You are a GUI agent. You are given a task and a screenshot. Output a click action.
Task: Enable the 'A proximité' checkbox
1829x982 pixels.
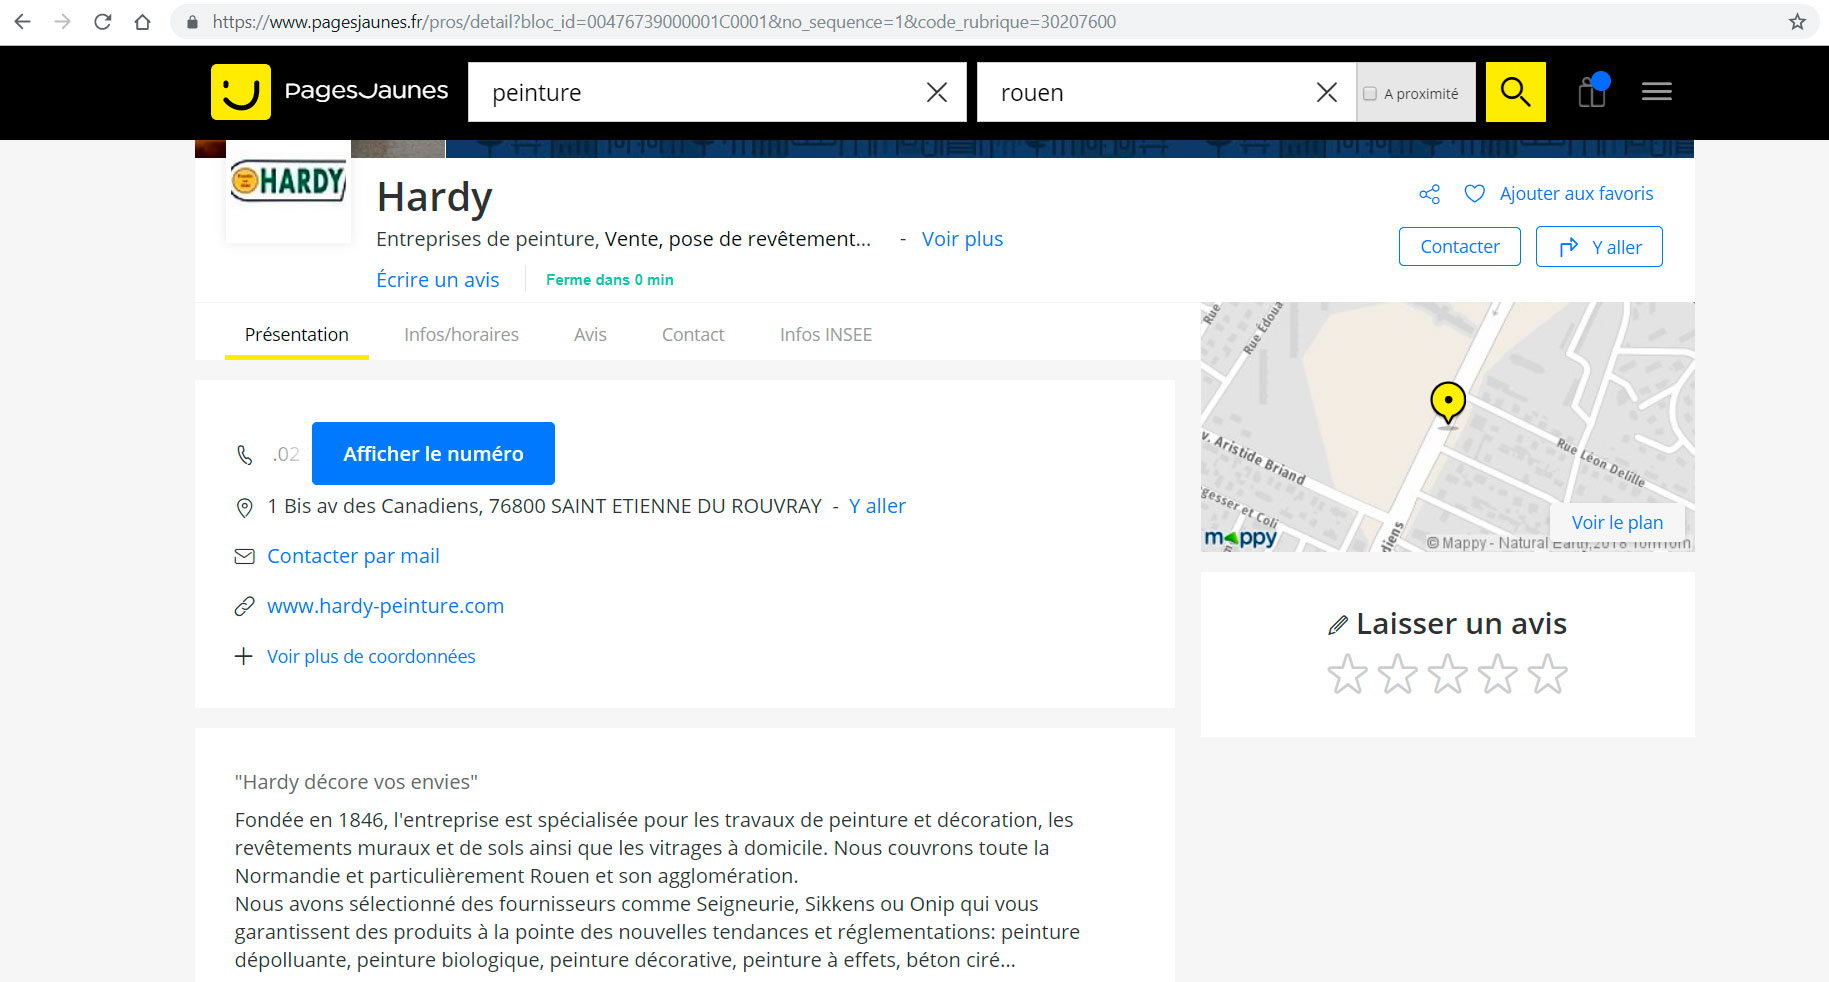[1370, 93]
